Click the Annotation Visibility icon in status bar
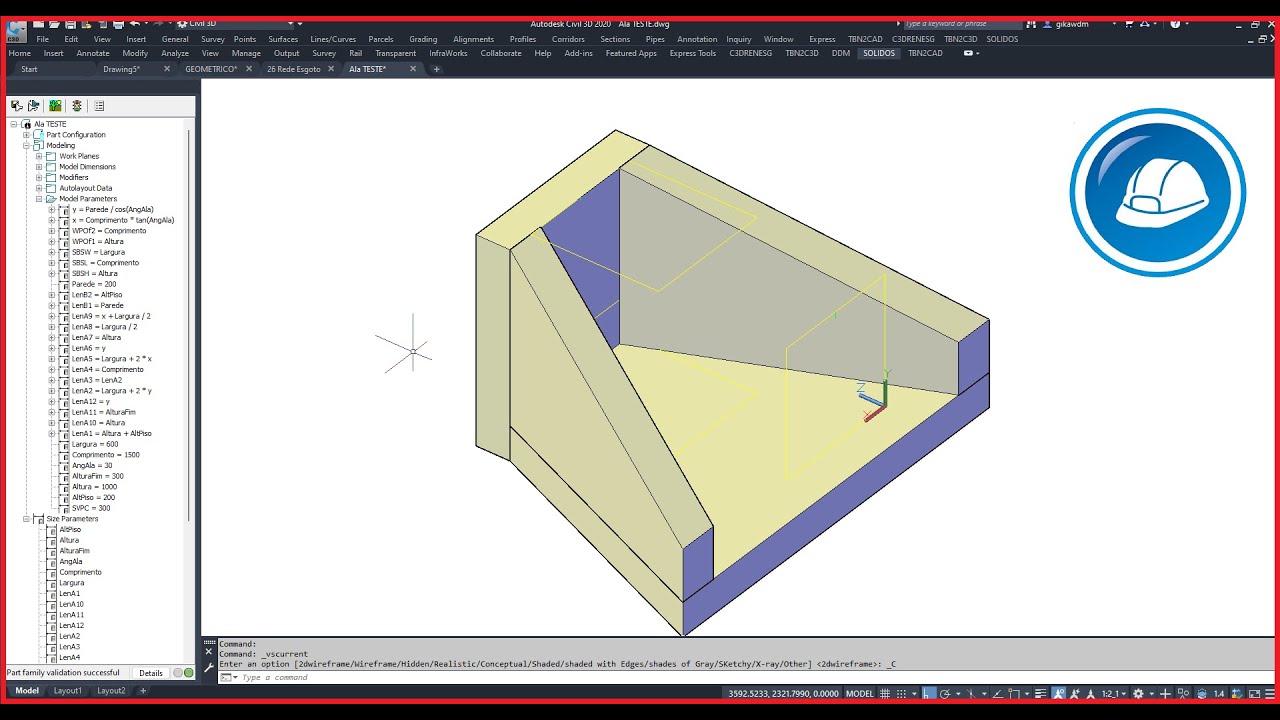Viewport: 1280px width, 720px height. 1058,693
